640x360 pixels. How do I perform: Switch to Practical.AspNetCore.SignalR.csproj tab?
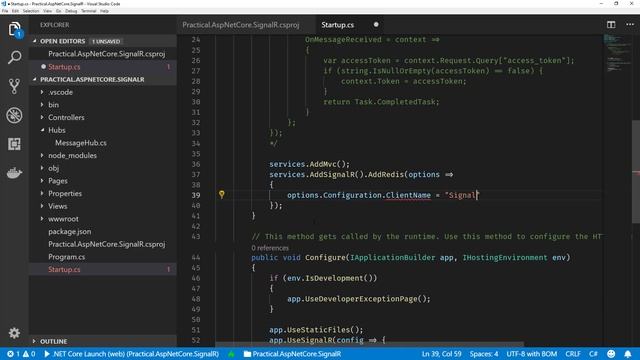click(241, 25)
